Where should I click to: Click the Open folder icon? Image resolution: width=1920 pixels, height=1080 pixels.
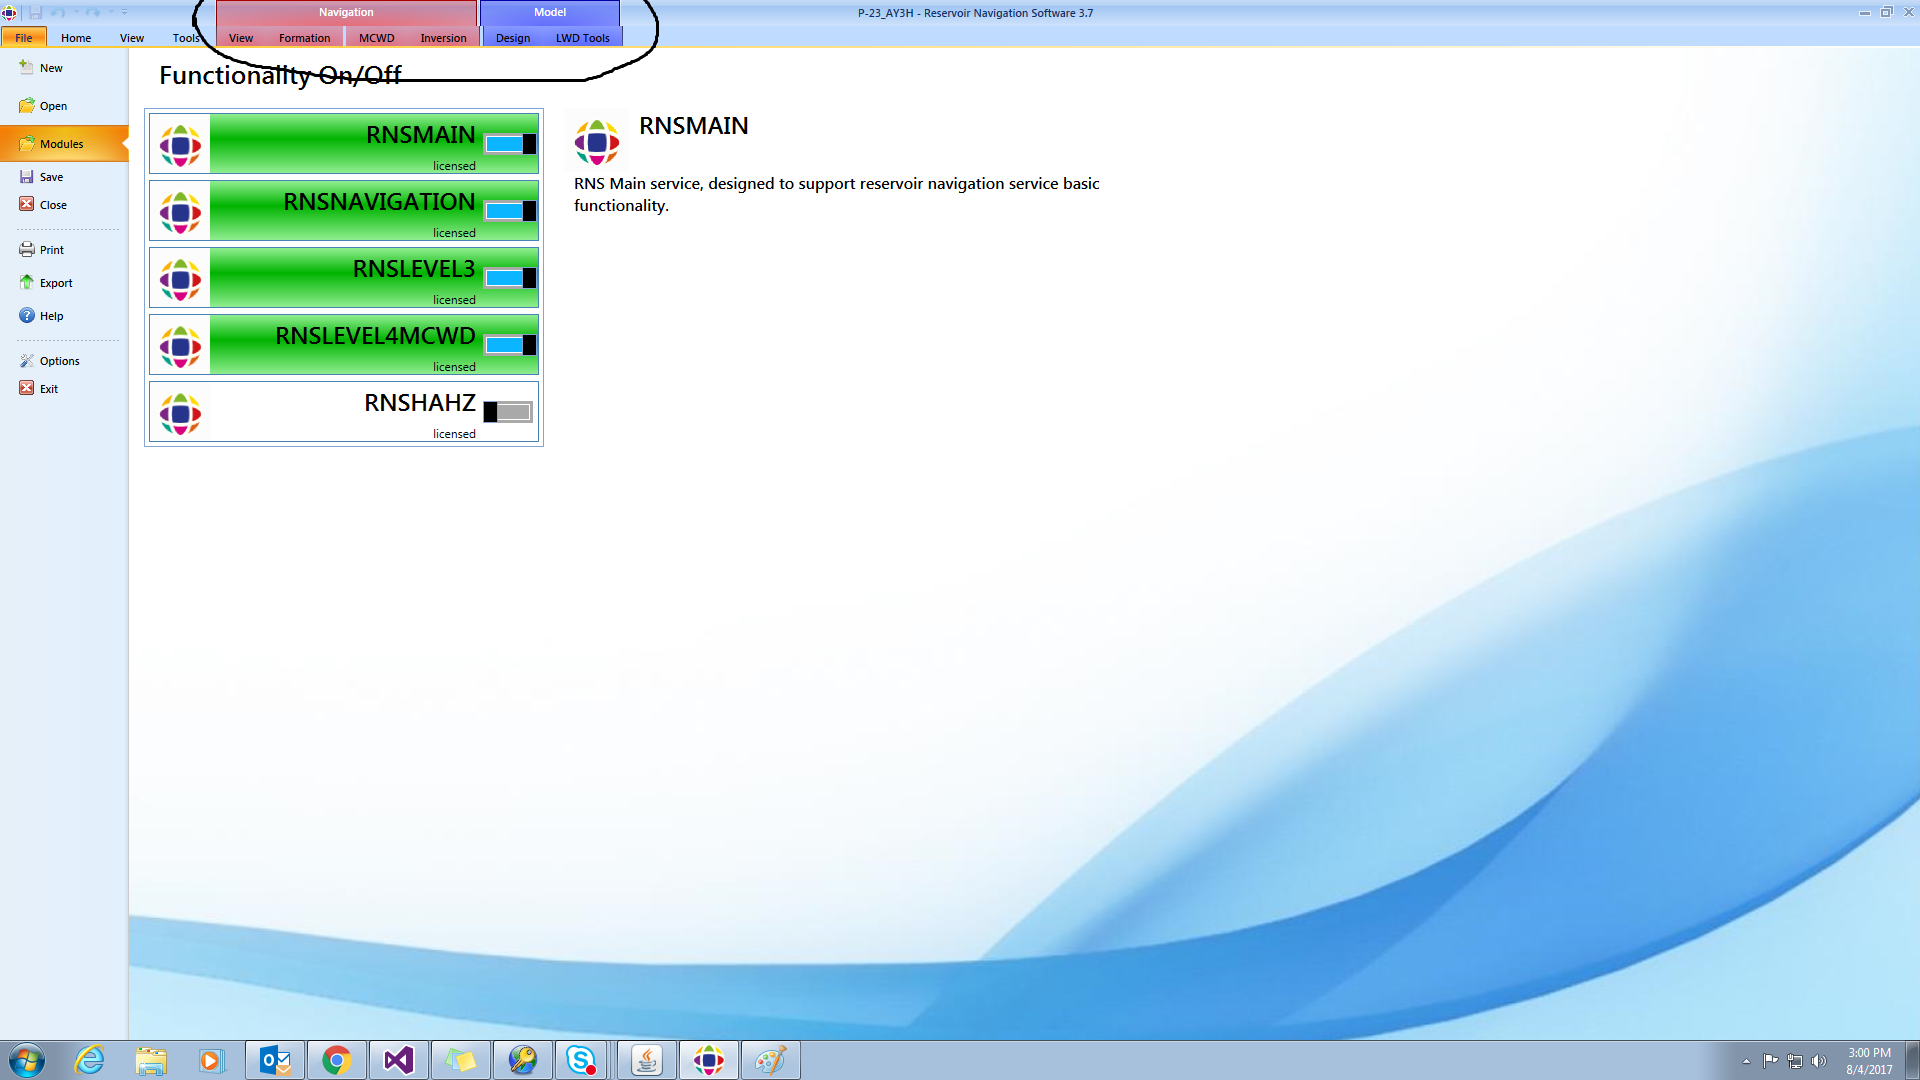pos(26,105)
